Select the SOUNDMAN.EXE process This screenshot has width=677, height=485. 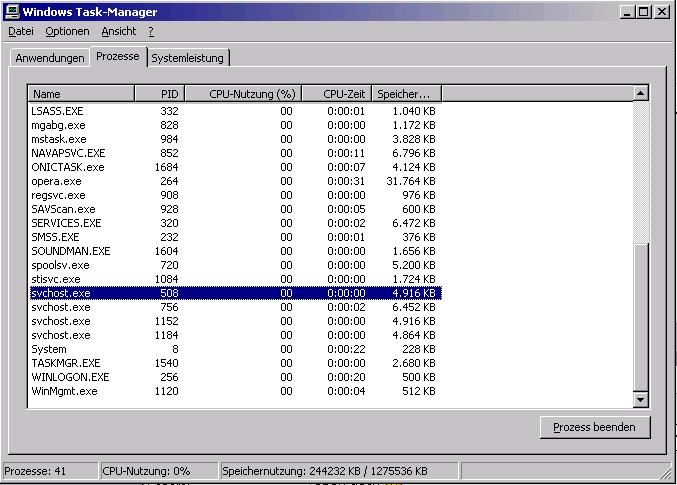pyautogui.click(x=235, y=251)
